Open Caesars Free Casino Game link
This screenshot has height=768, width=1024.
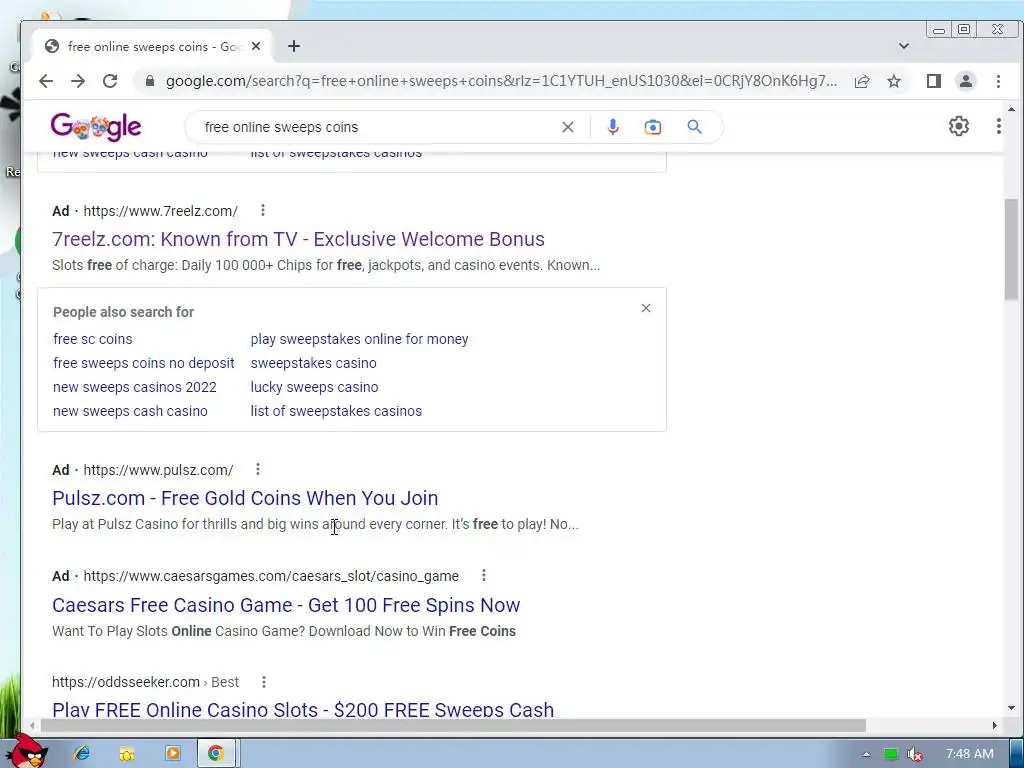click(286, 605)
